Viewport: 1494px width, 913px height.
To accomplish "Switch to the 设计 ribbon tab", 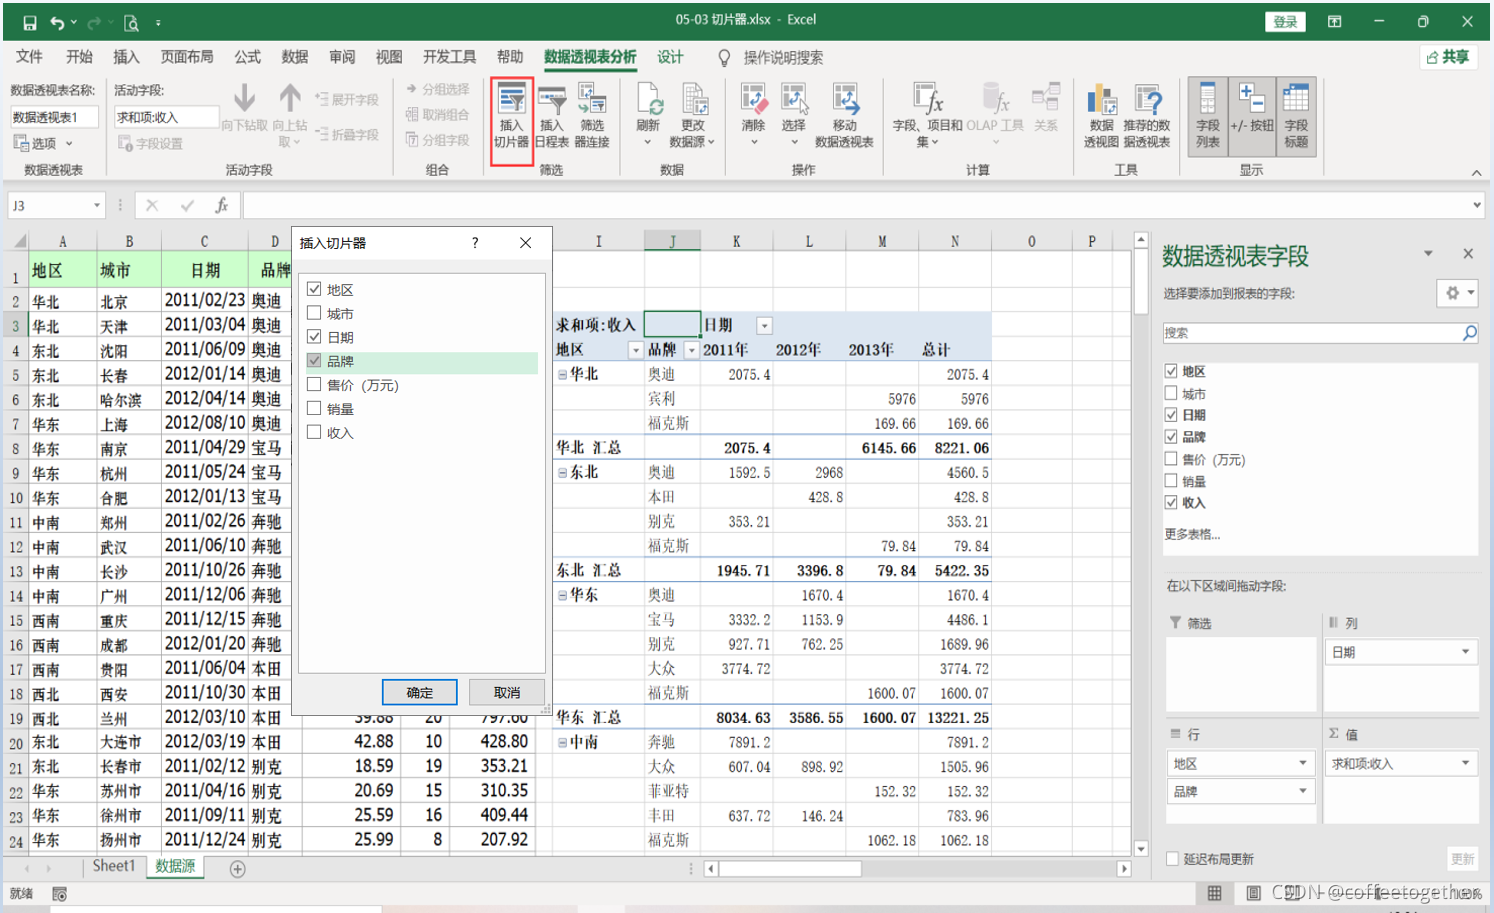I will pyautogui.click(x=670, y=57).
